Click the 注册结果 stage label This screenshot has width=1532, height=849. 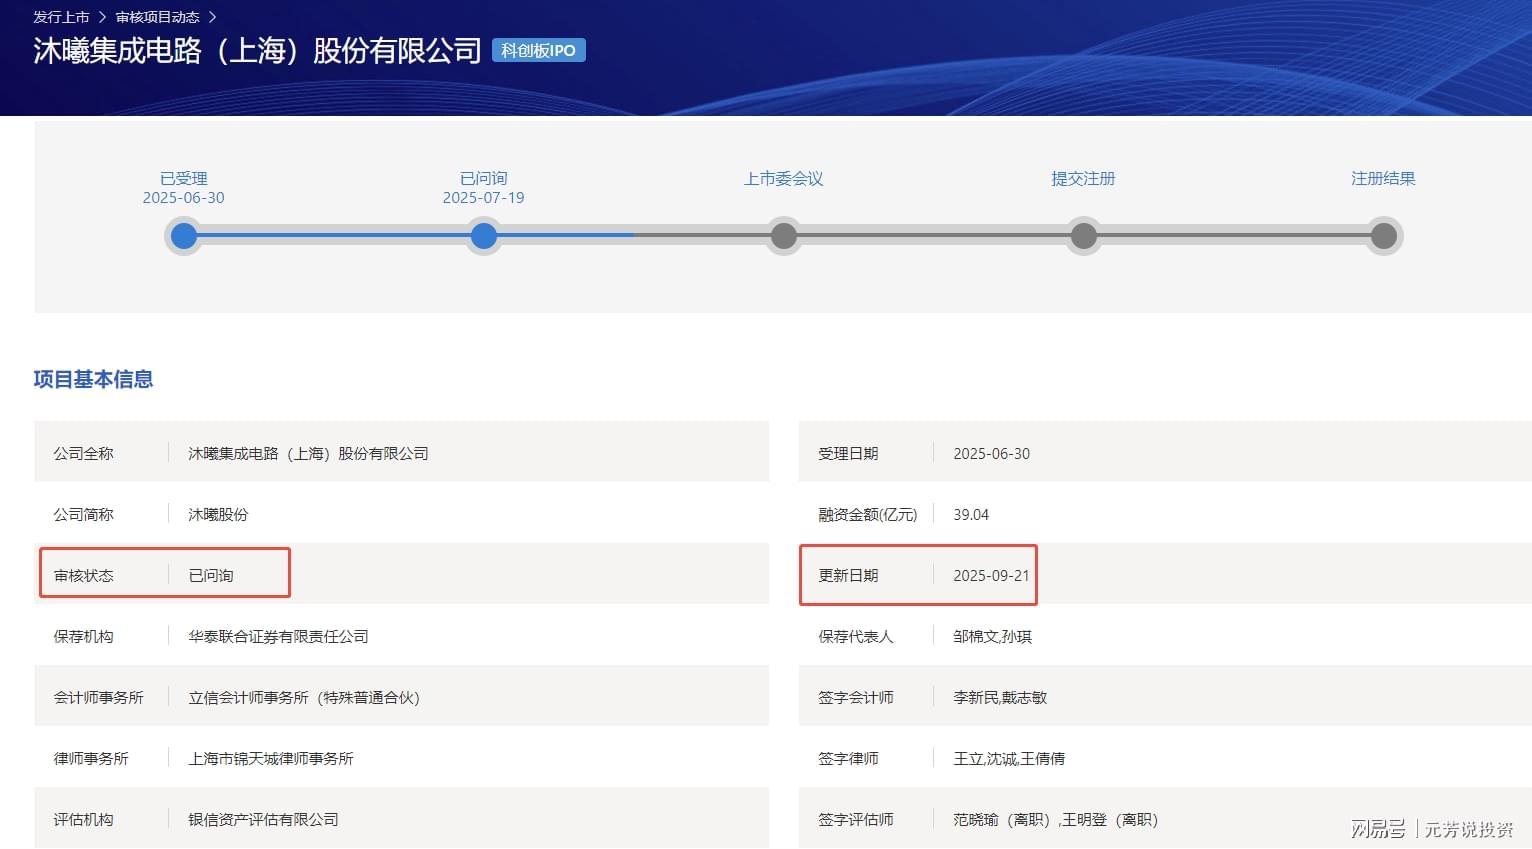click(1383, 179)
